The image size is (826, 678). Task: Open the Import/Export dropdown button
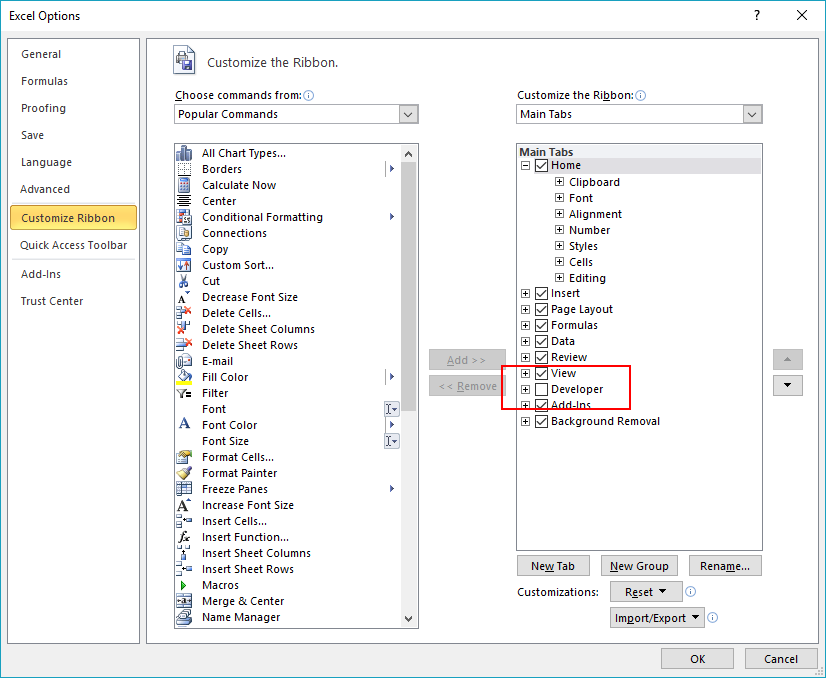pyautogui.click(x=657, y=618)
